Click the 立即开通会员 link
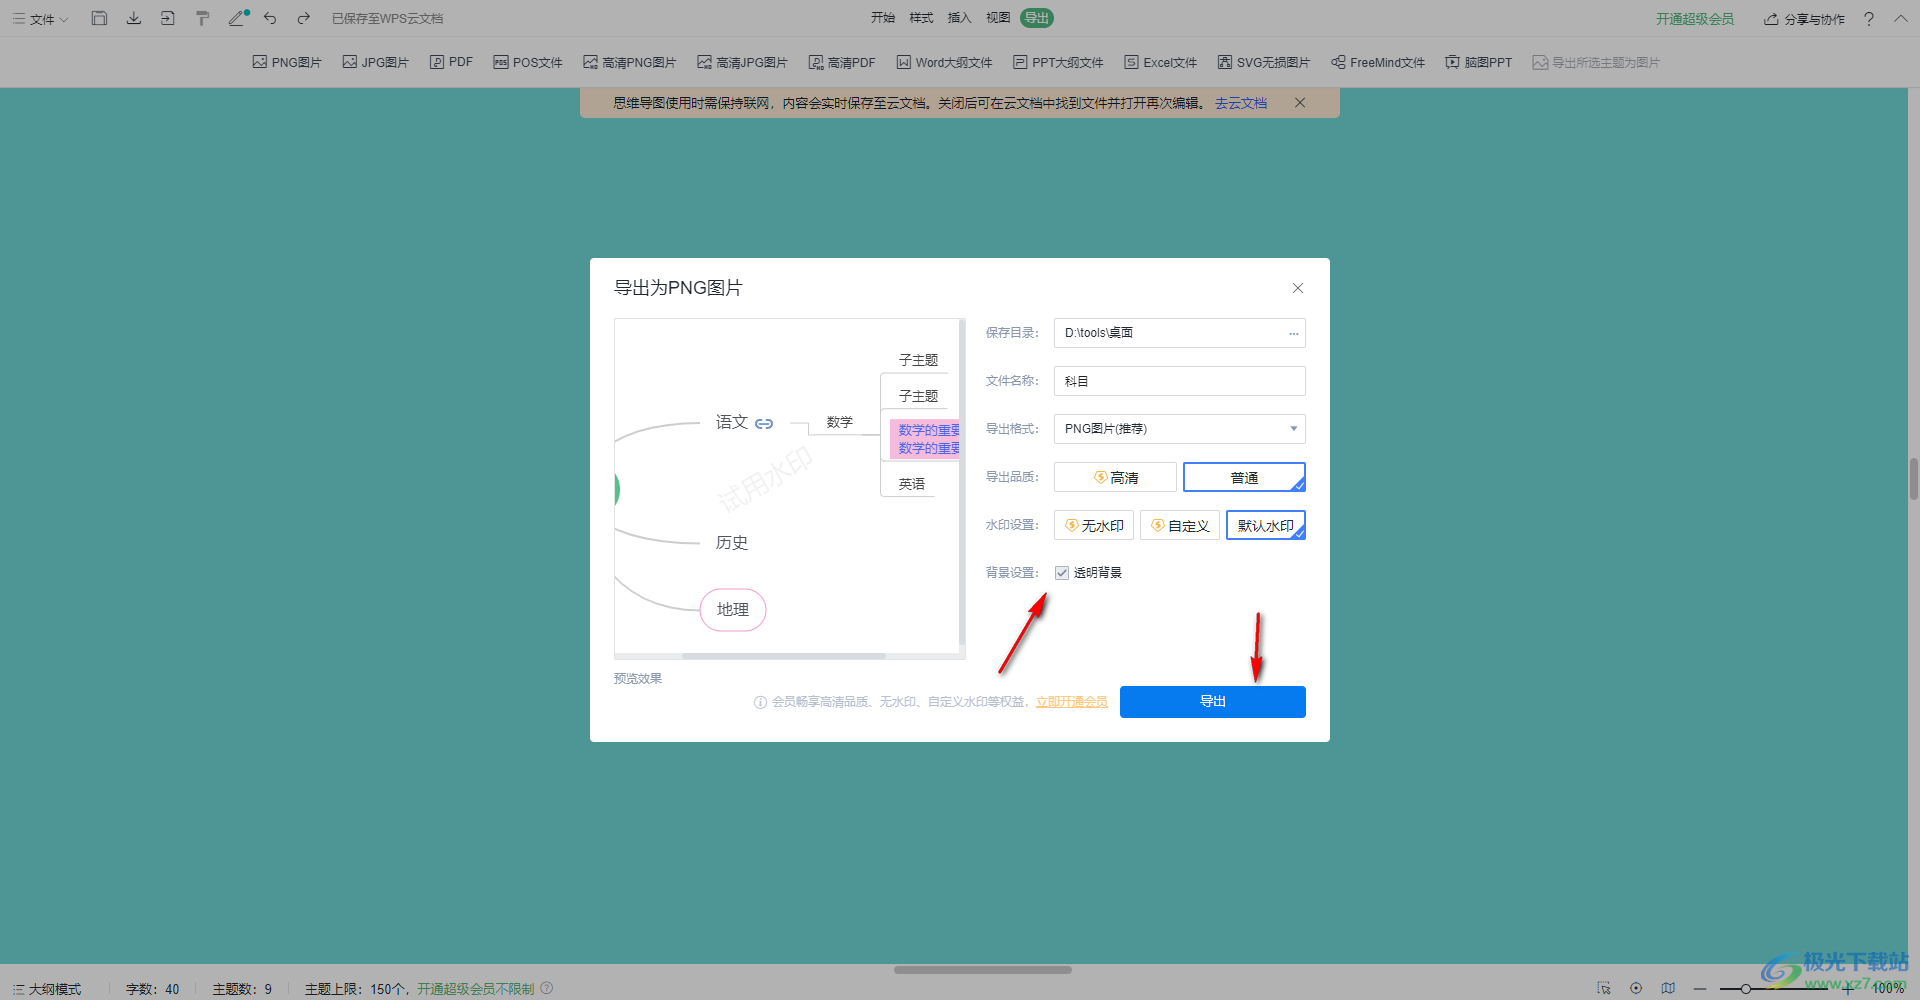Viewport: 1920px width, 1000px height. coord(1072,702)
